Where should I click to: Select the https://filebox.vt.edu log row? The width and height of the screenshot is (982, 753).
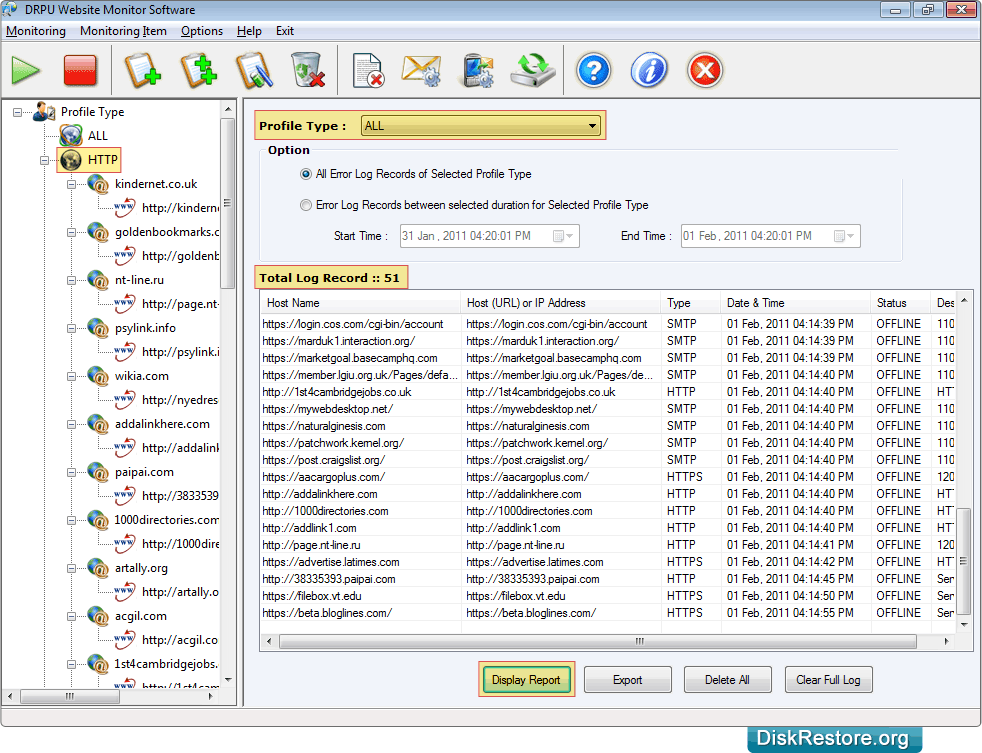(607, 596)
